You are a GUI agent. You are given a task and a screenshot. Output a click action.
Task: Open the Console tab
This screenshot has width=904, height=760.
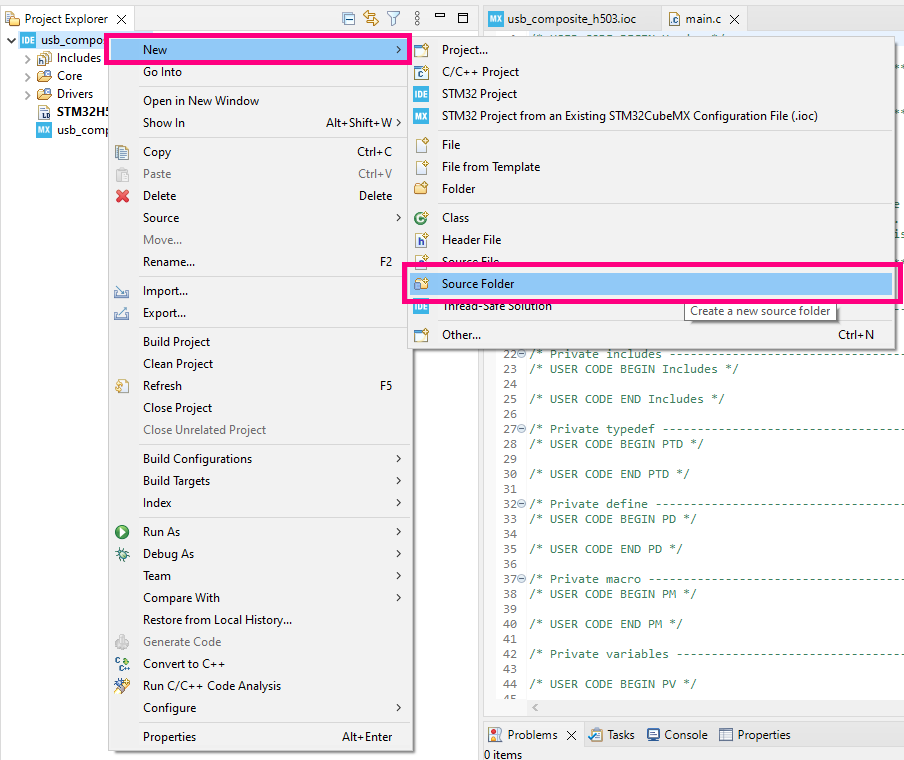tap(677, 735)
